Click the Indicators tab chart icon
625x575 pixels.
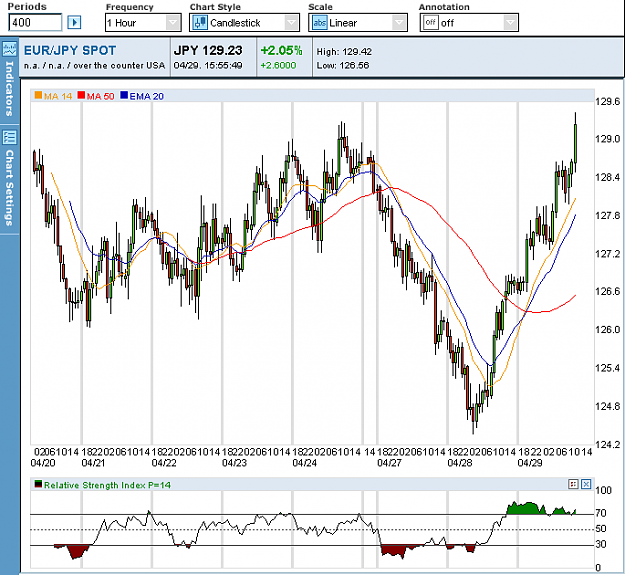click(9, 49)
